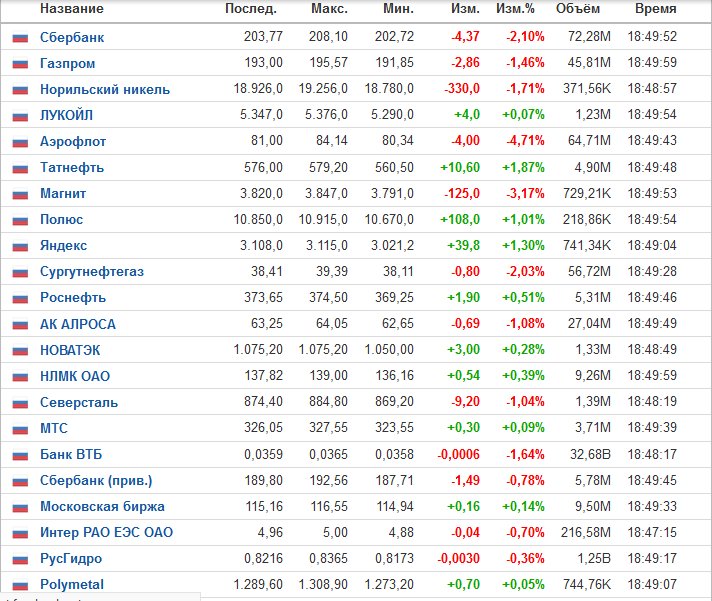The width and height of the screenshot is (712, 601).
Task: Open the Сургутнефтегаз link
Action: 92,271
